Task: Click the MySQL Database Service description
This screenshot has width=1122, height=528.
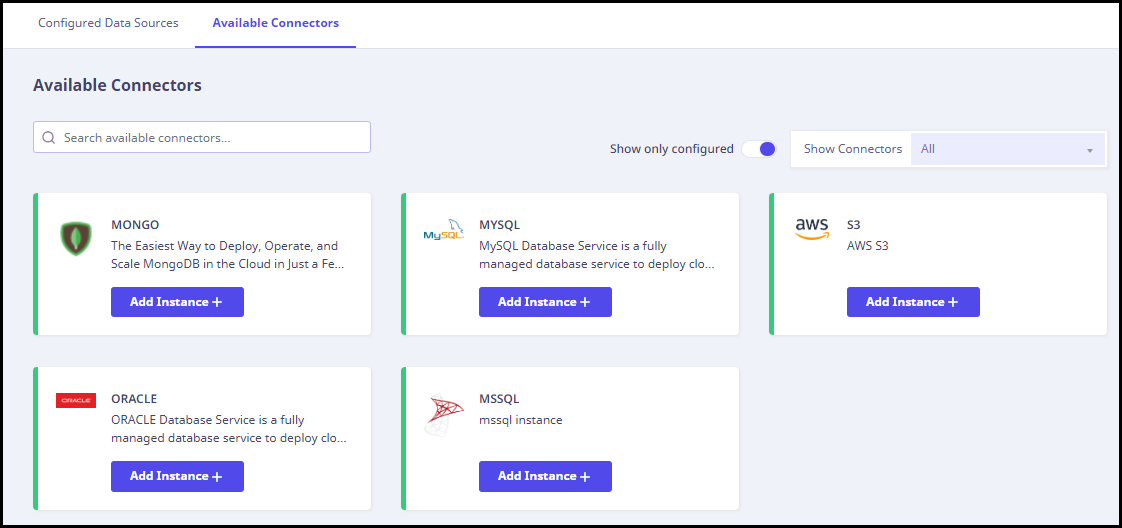Action: 596,255
